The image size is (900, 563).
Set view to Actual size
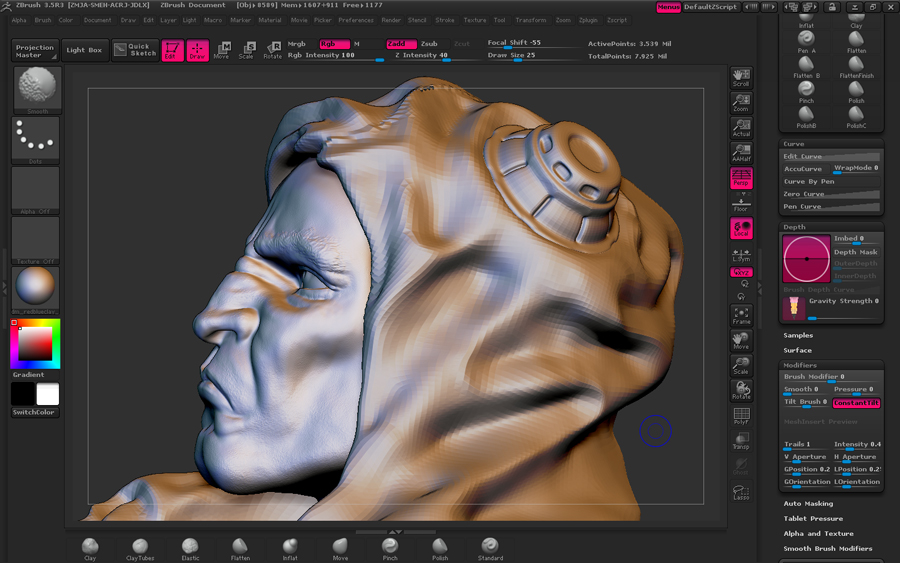click(x=741, y=128)
